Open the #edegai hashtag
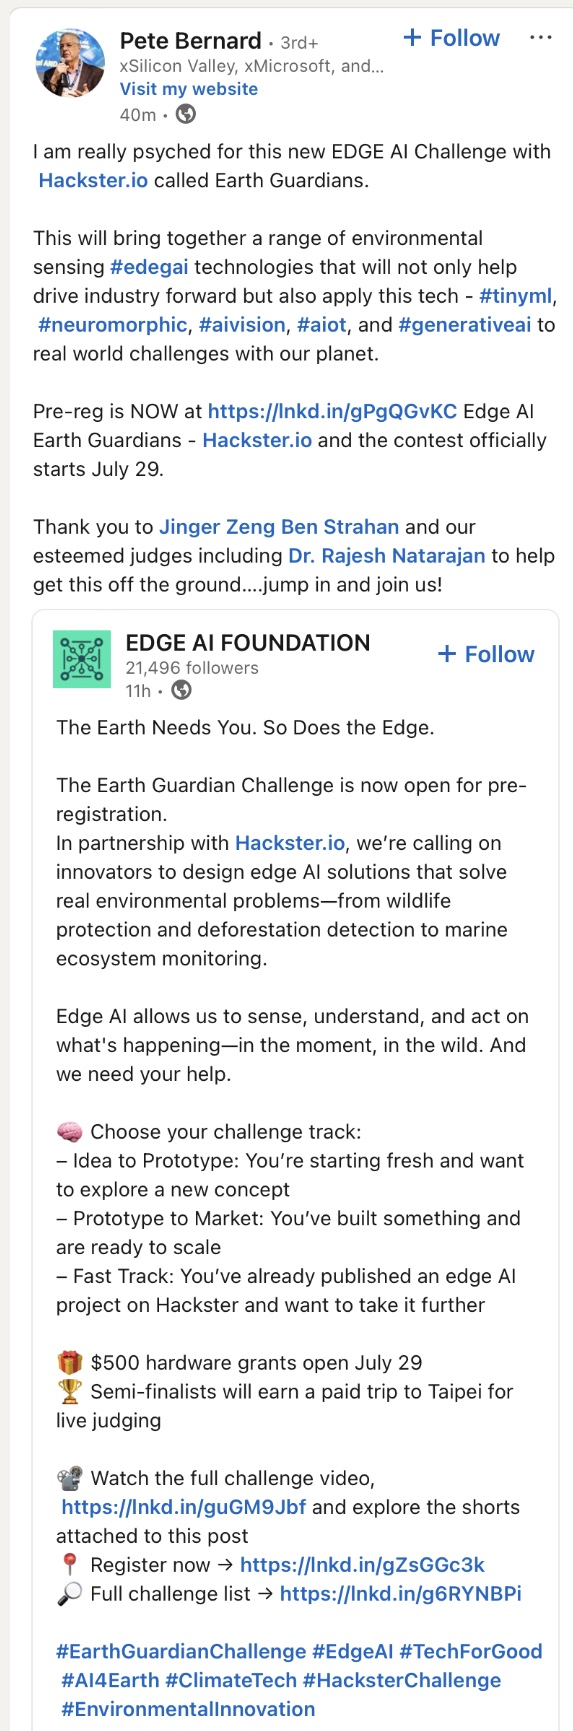 pyautogui.click(x=149, y=267)
